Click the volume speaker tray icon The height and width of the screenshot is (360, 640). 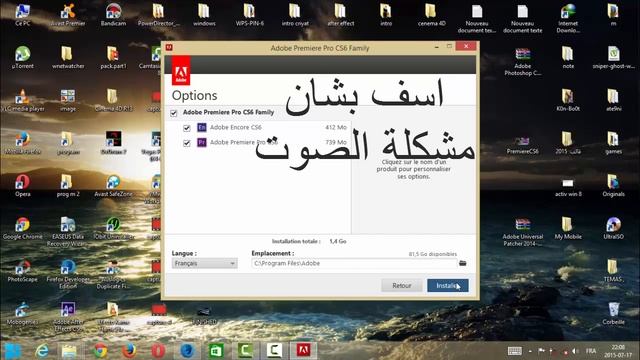point(575,351)
